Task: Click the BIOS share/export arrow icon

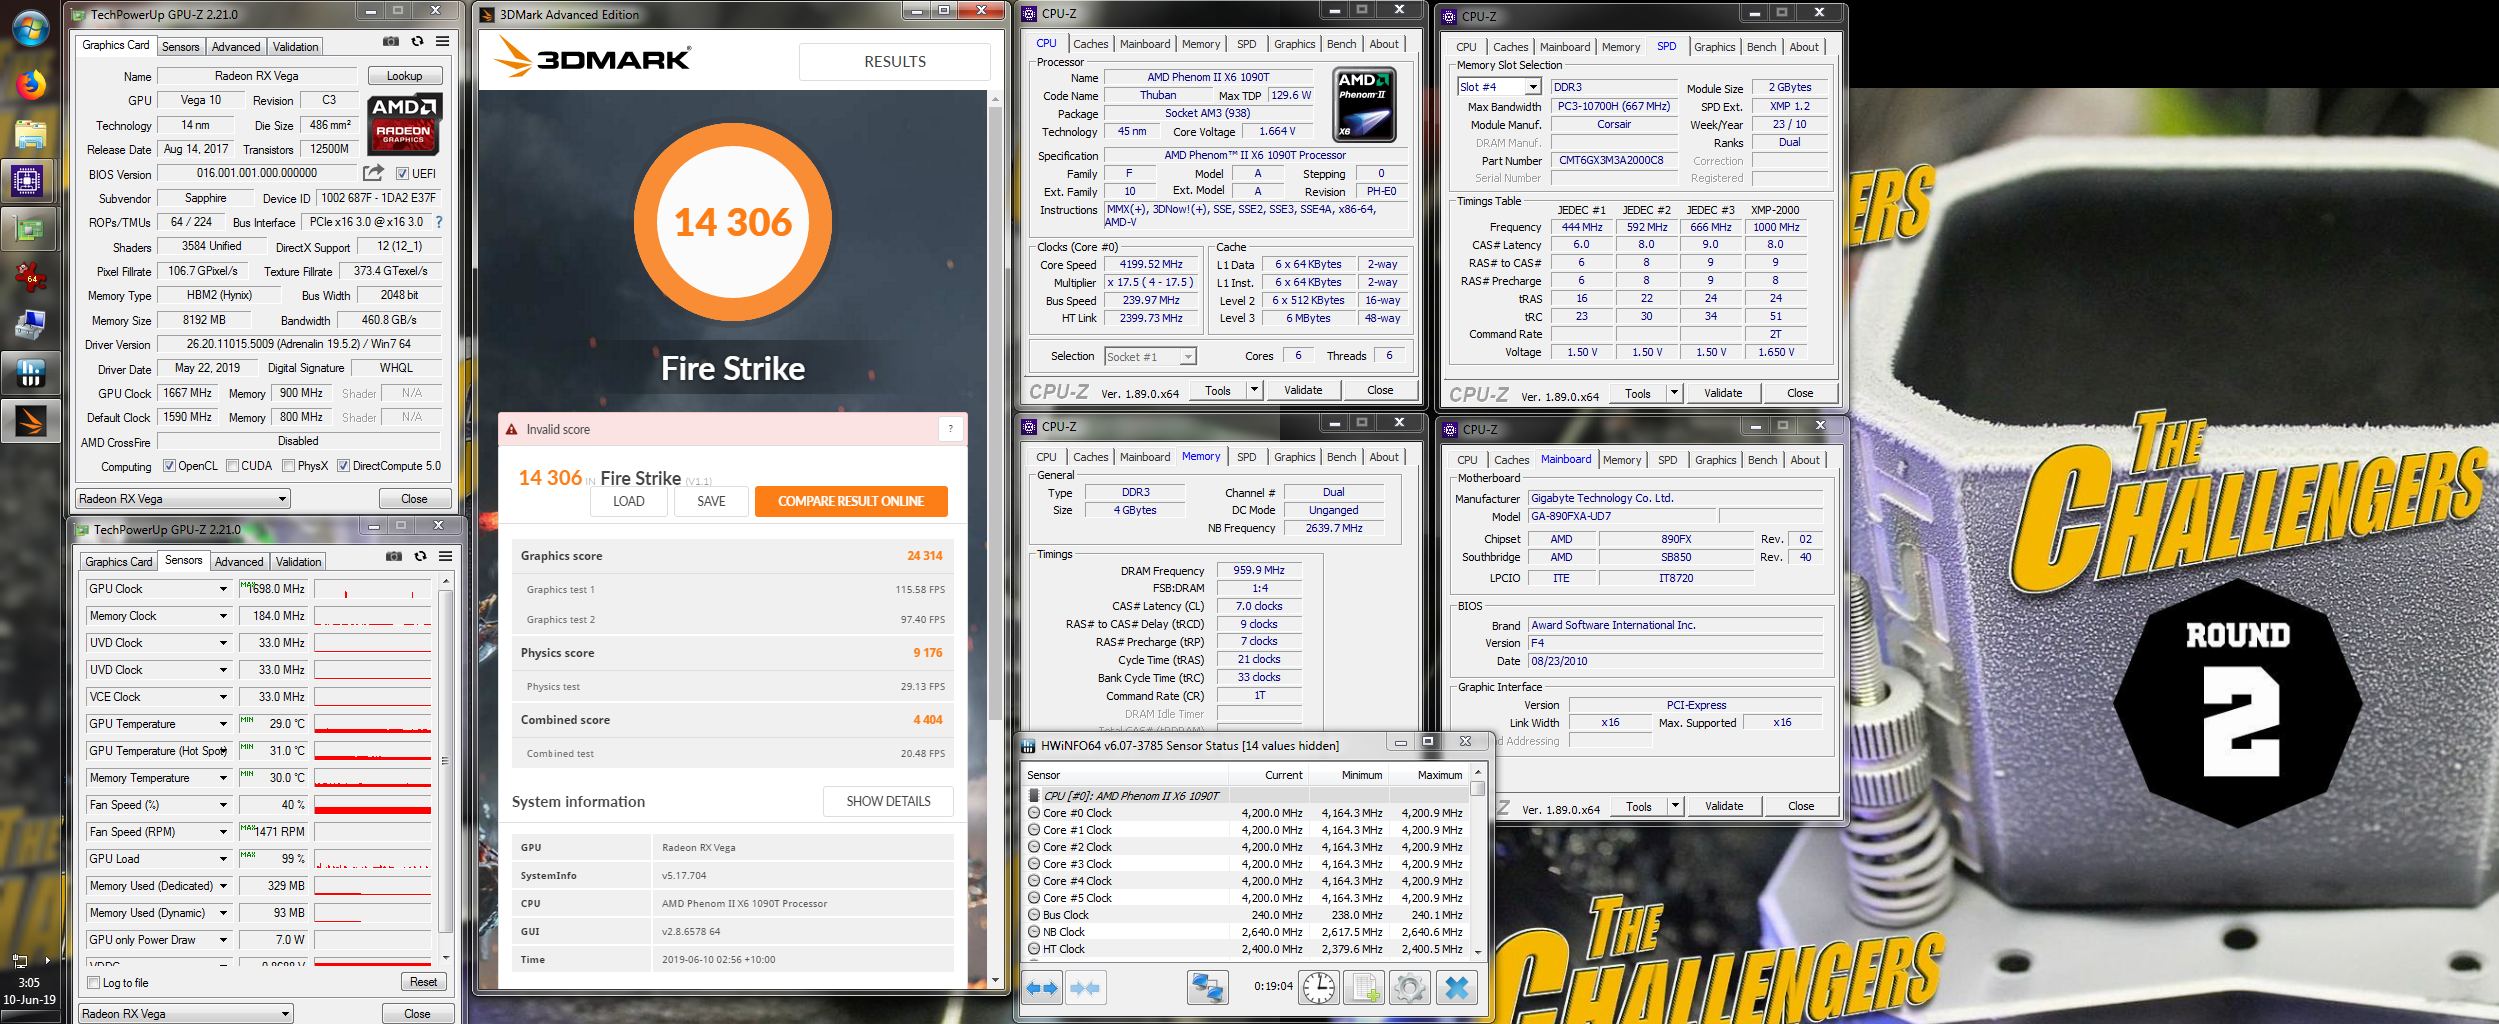Action: point(373,173)
